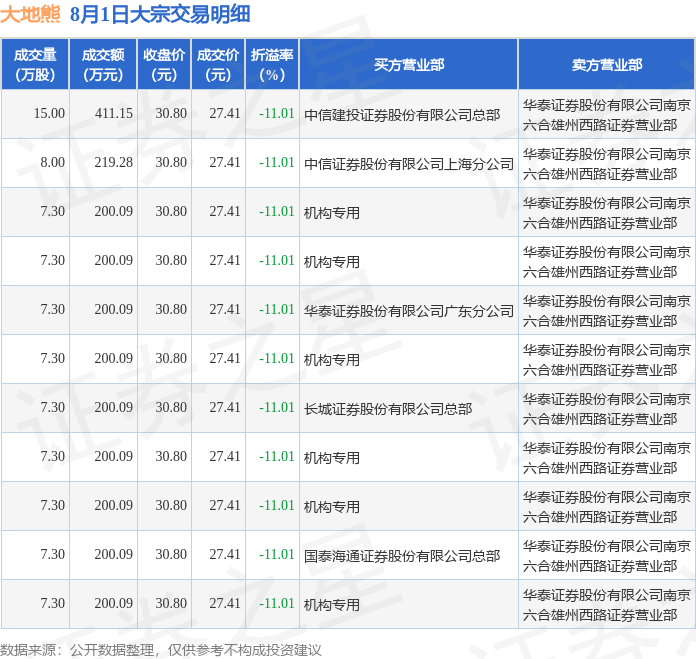Viewport: 696px width, 659px height.
Task: Select the 成交额(万元) column header
Action: [x=103, y=65]
